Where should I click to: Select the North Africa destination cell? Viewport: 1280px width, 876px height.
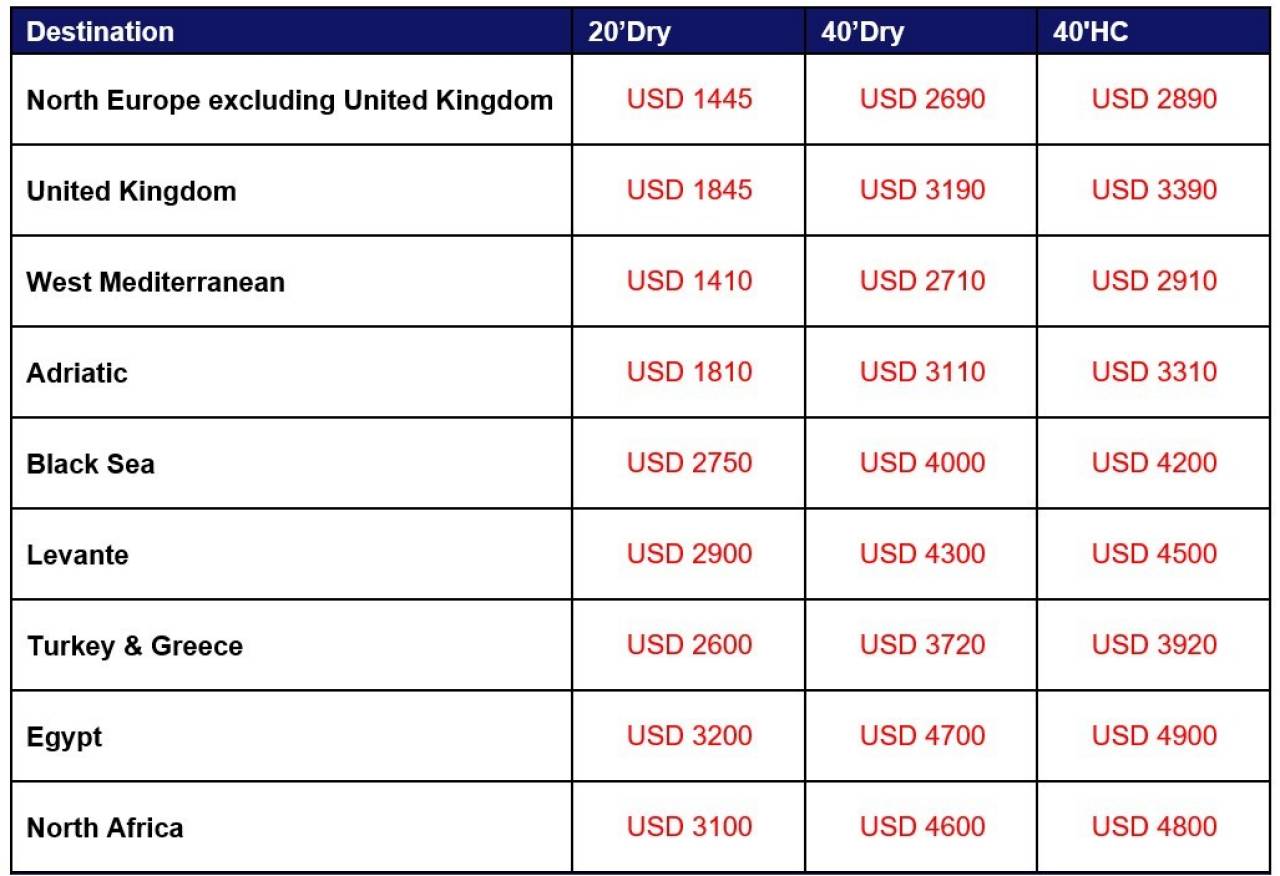coord(292,828)
